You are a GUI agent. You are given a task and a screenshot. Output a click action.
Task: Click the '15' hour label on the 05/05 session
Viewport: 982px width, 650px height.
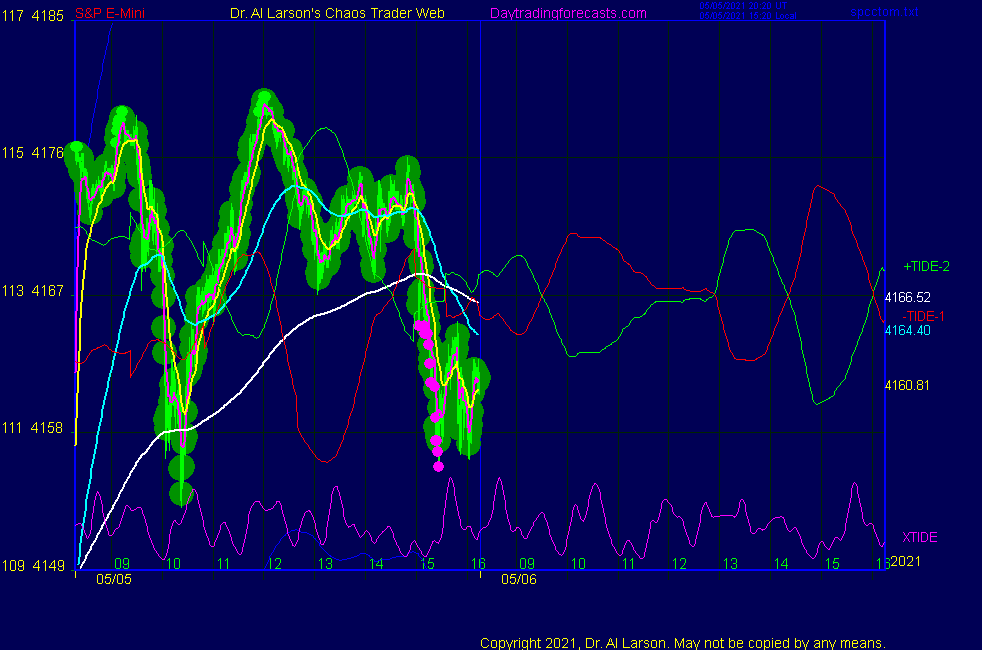[x=427, y=564]
